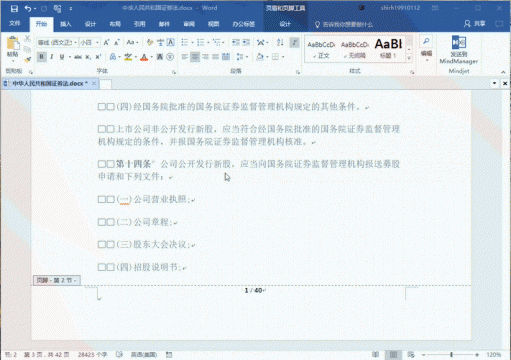Sort text with A-Z sort icon
This screenshot has height=360, width=511.
click(x=280, y=42)
